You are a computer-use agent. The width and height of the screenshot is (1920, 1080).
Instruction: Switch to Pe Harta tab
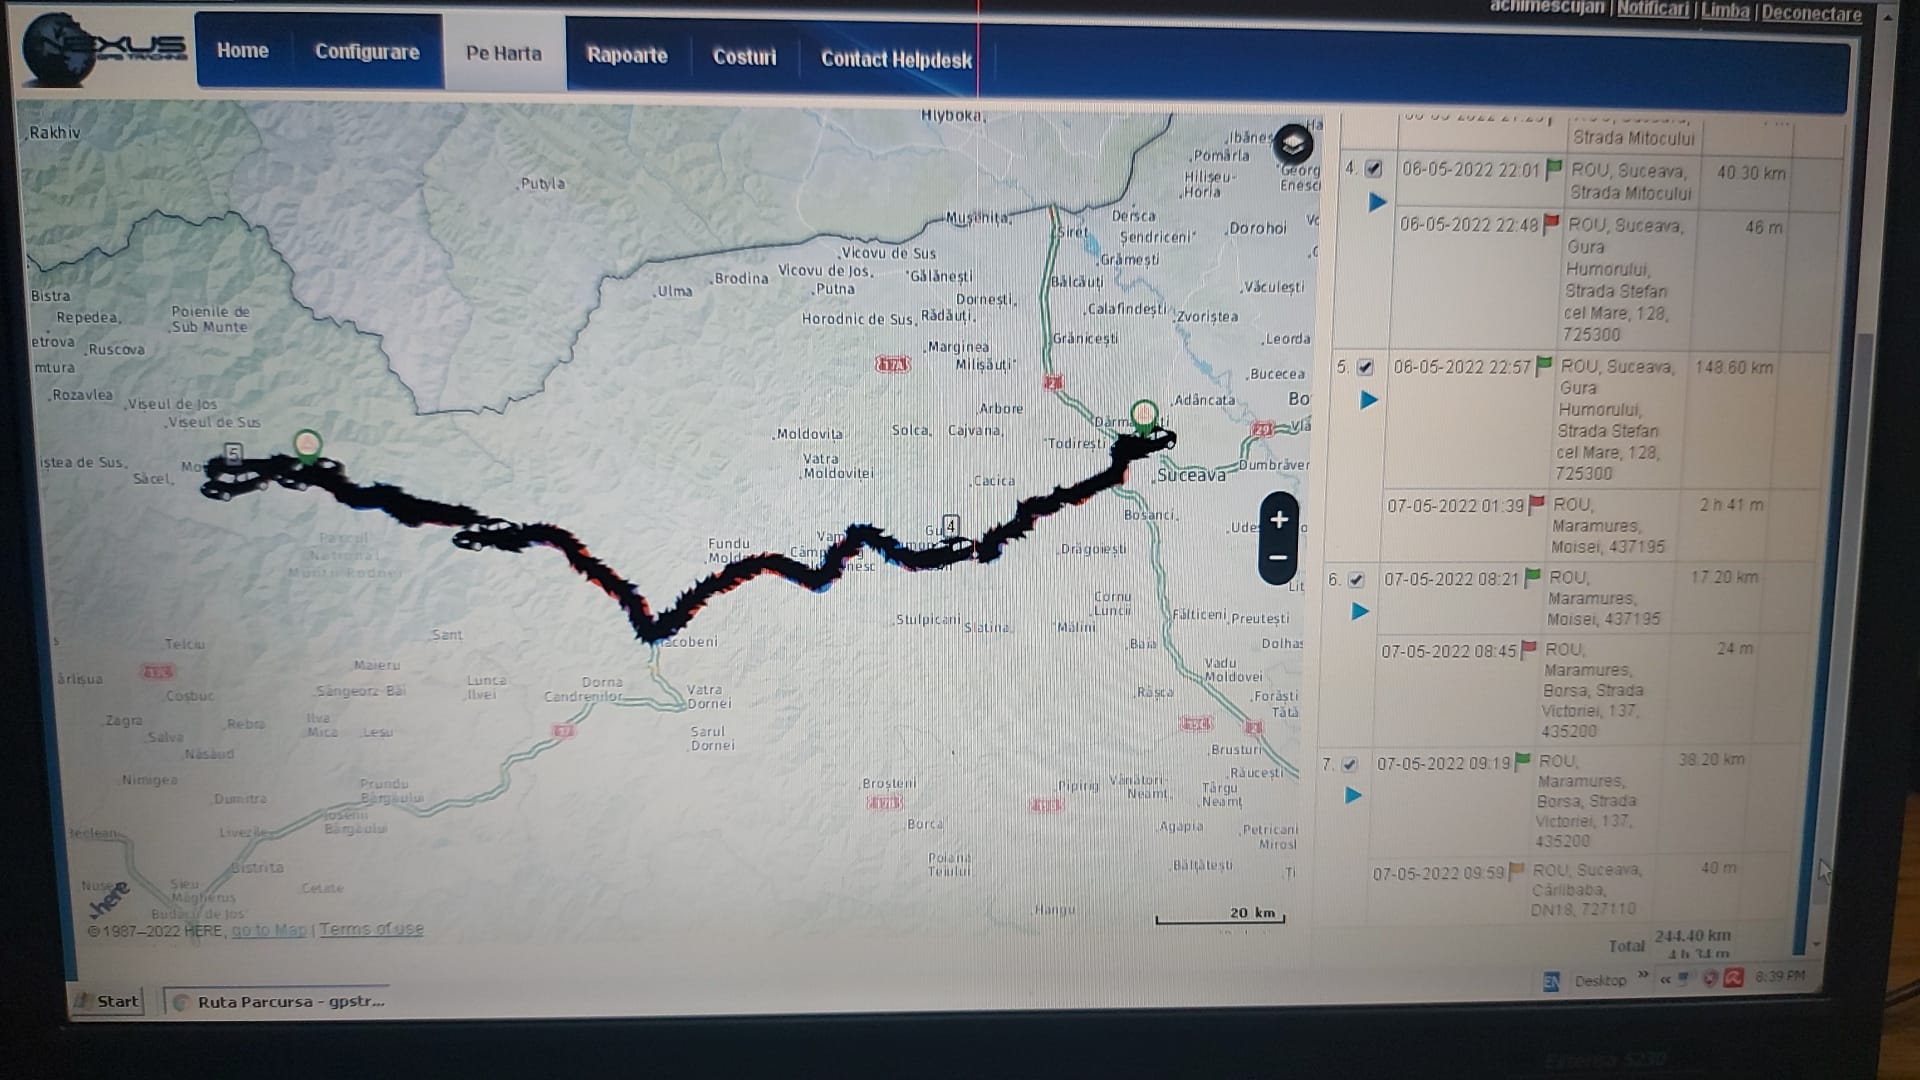click(503, 54)
